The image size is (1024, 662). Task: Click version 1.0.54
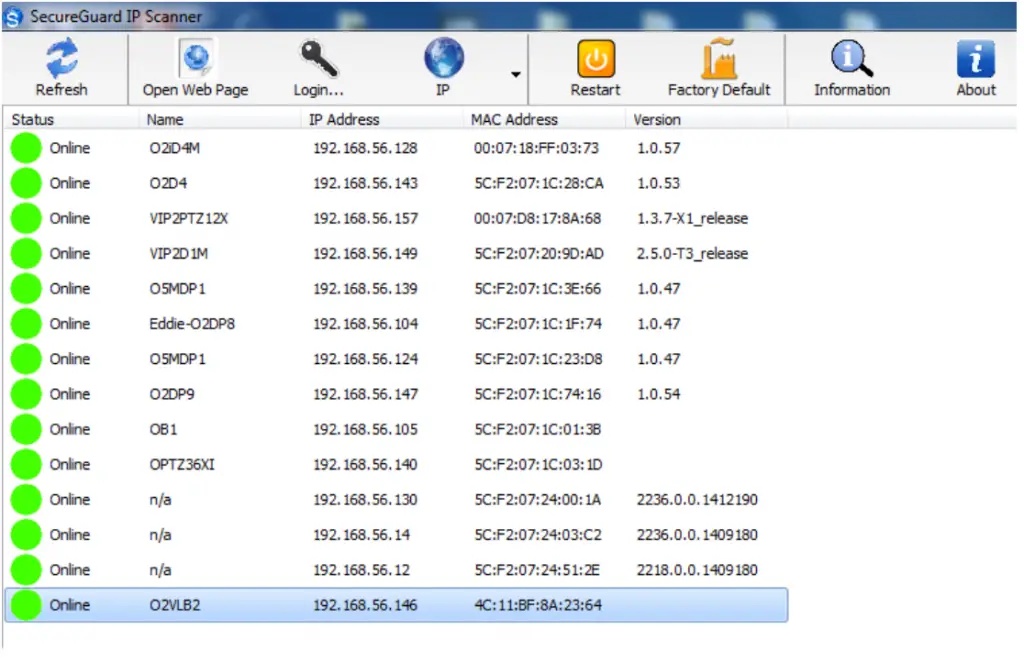pos(658,395)
